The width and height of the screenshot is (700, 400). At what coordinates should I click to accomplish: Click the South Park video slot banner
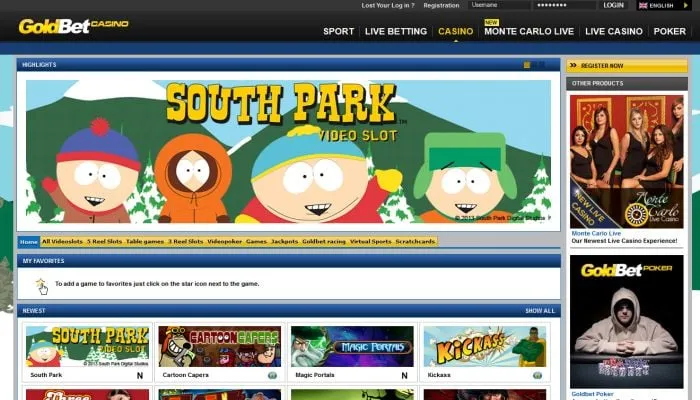click(x=288, y=151)
